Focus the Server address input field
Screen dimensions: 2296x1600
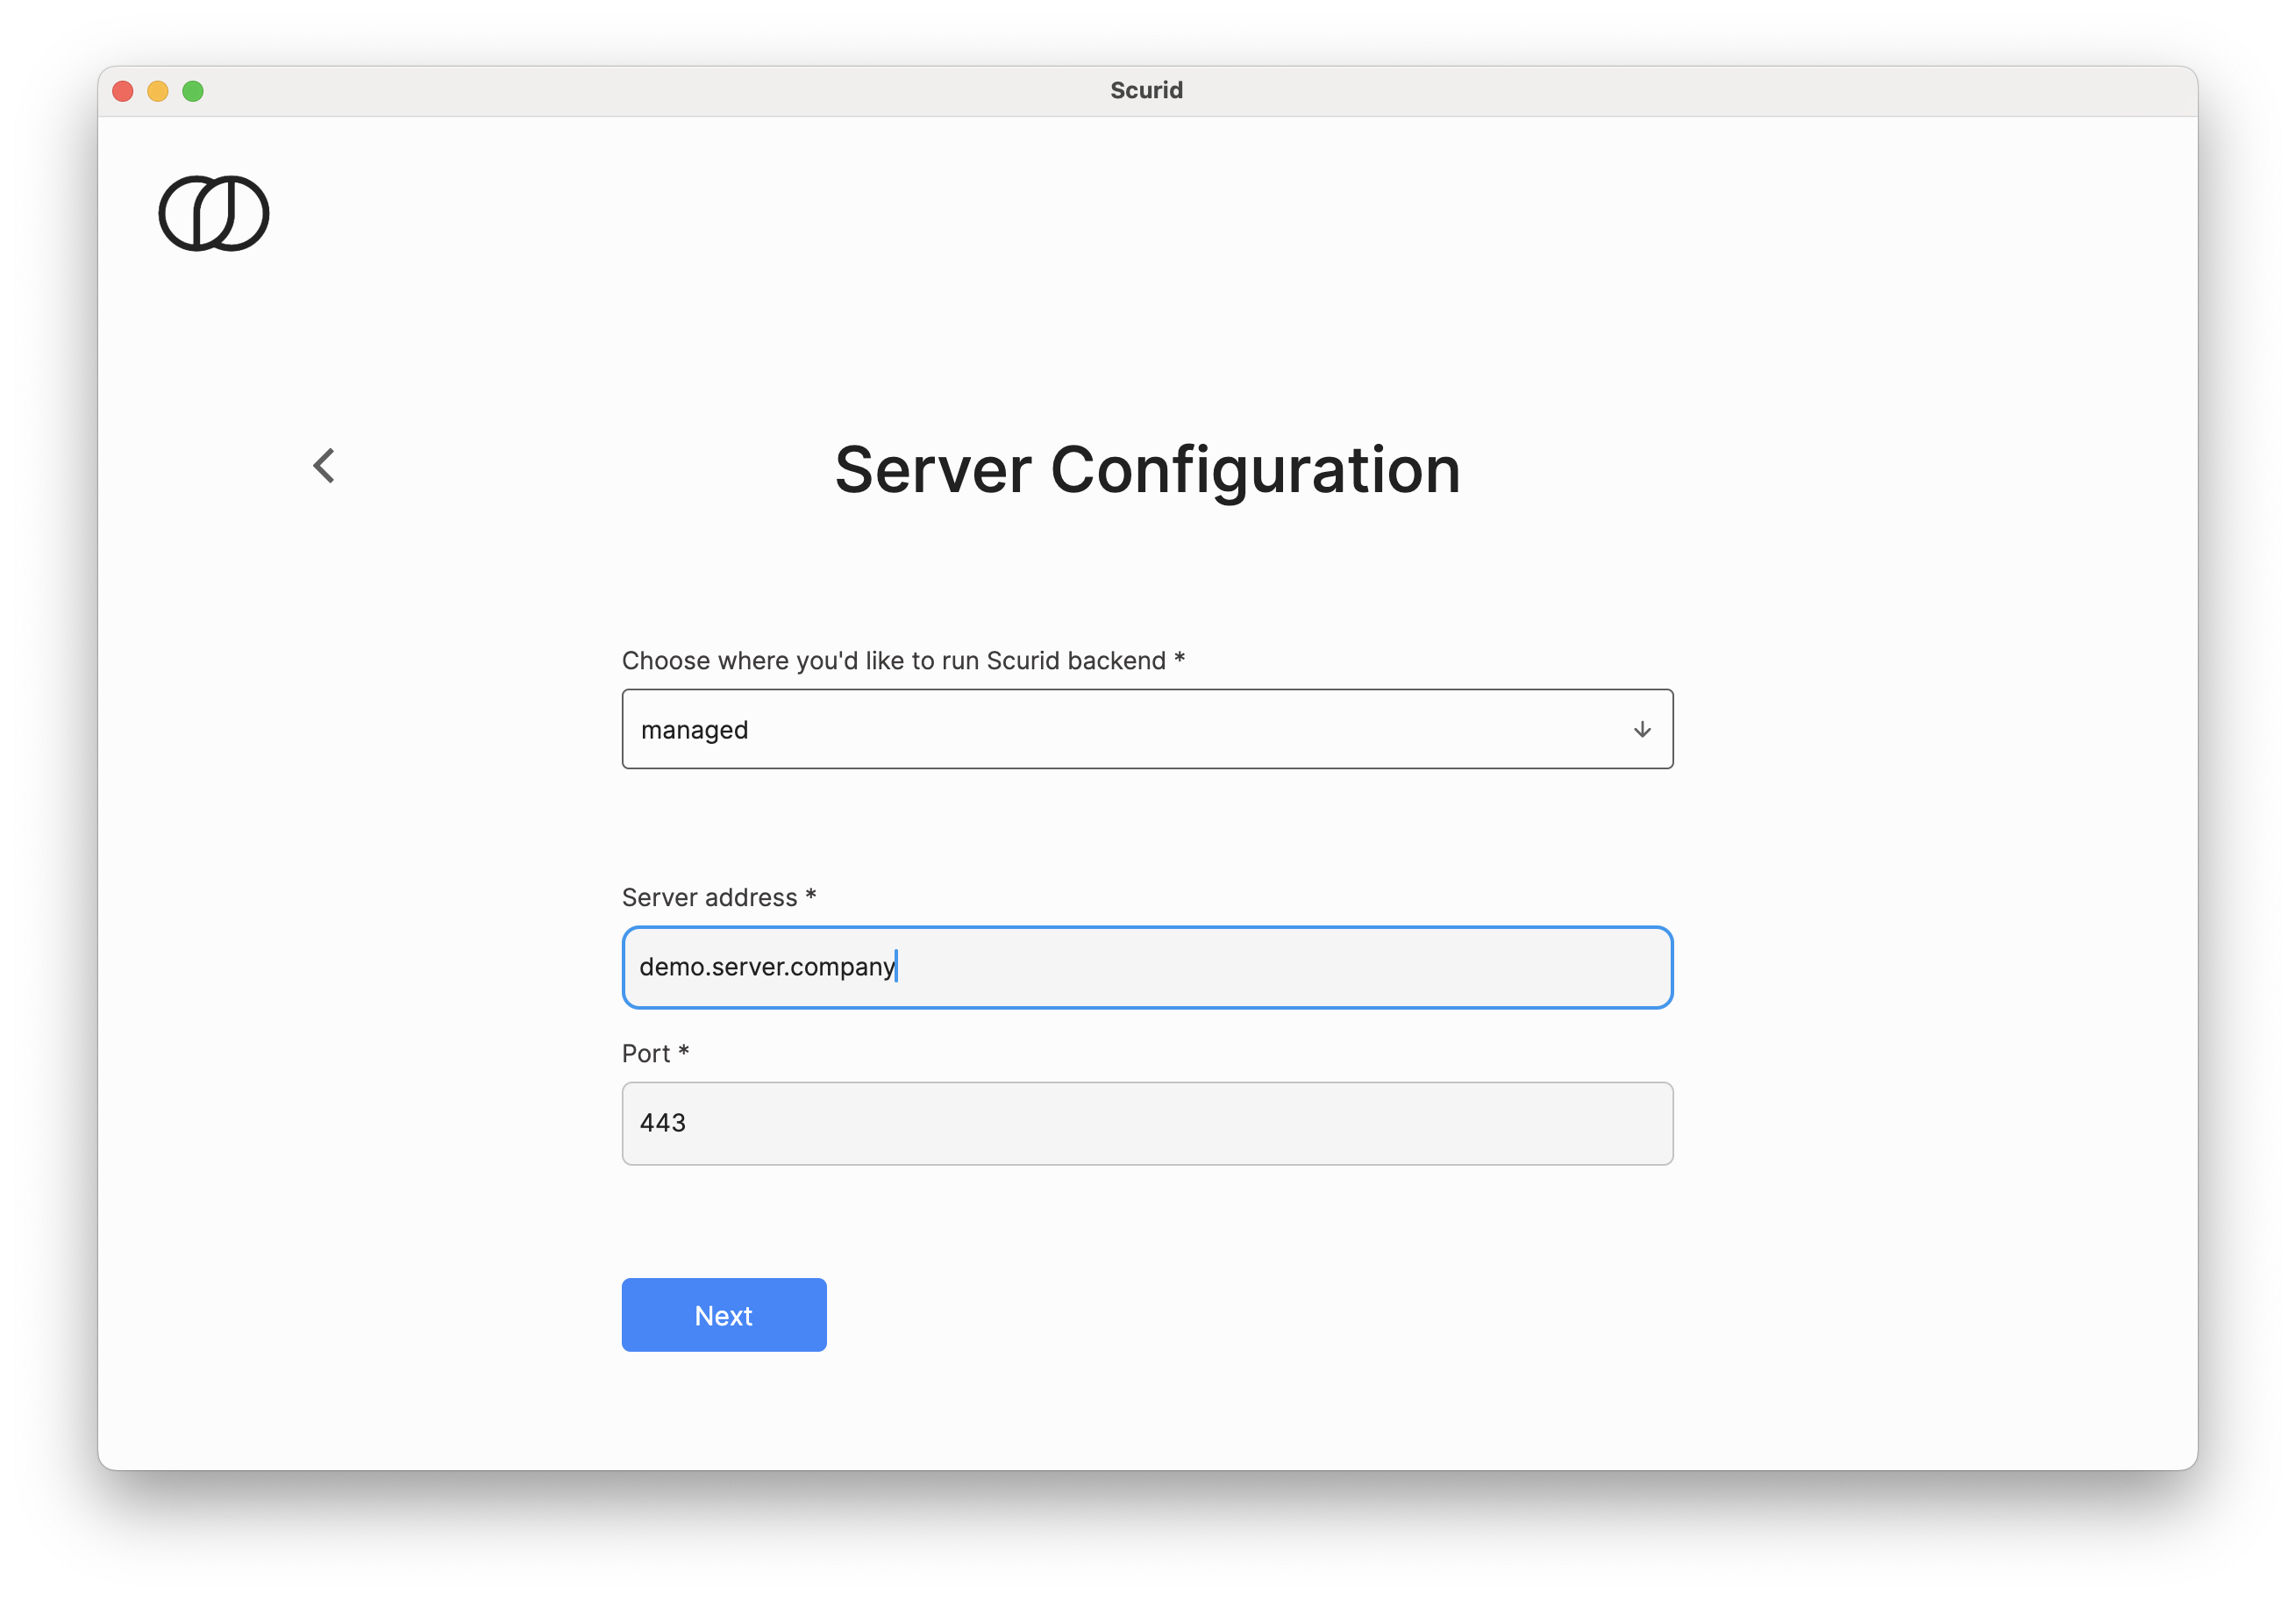click(x=1147, y=967)
